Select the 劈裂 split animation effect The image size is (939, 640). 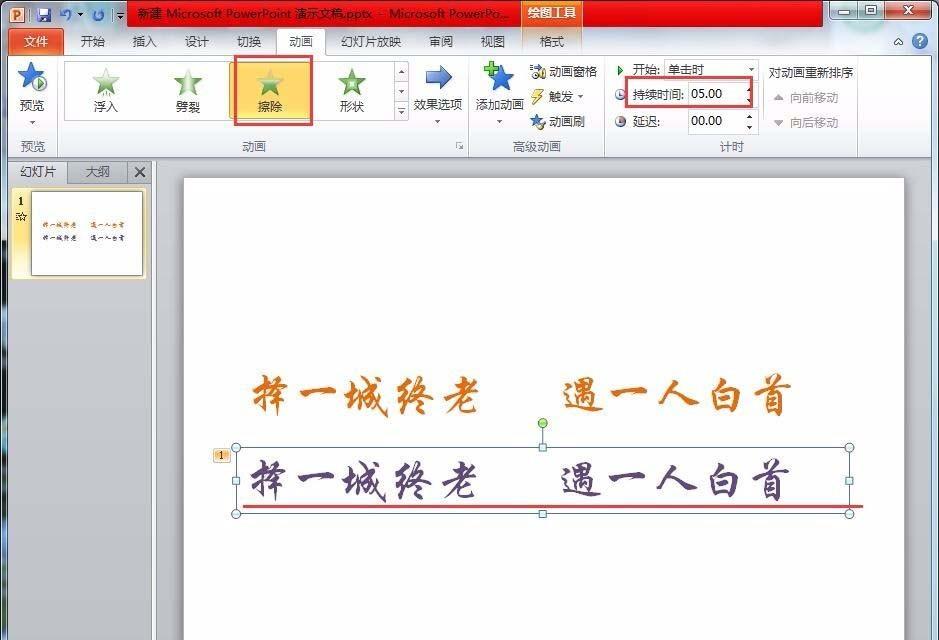coord(187,91)
